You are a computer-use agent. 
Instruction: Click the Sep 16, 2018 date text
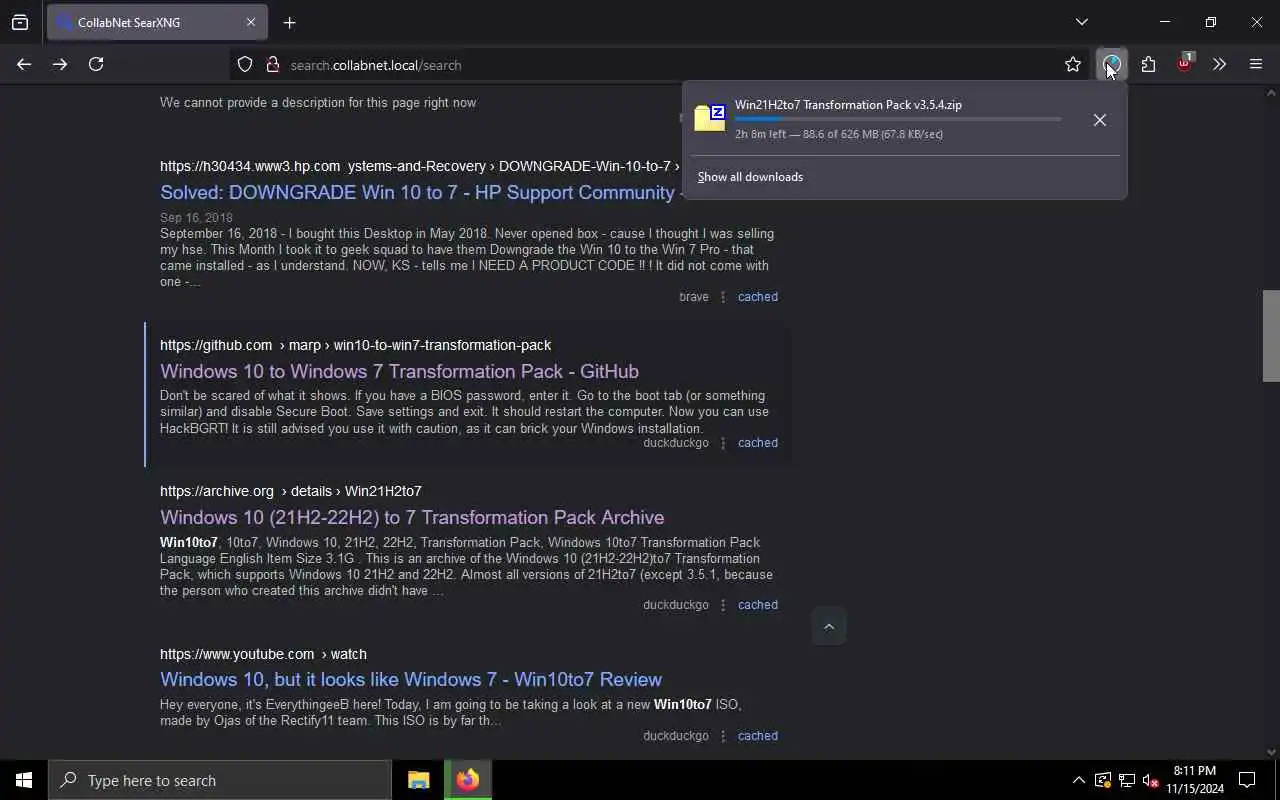click(196, 217)
